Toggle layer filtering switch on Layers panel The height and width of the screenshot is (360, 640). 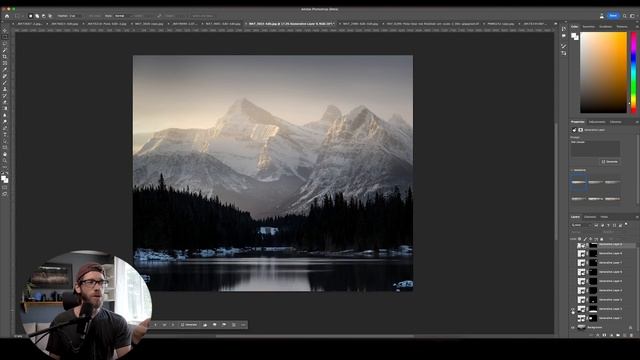[x=626, y=224]
